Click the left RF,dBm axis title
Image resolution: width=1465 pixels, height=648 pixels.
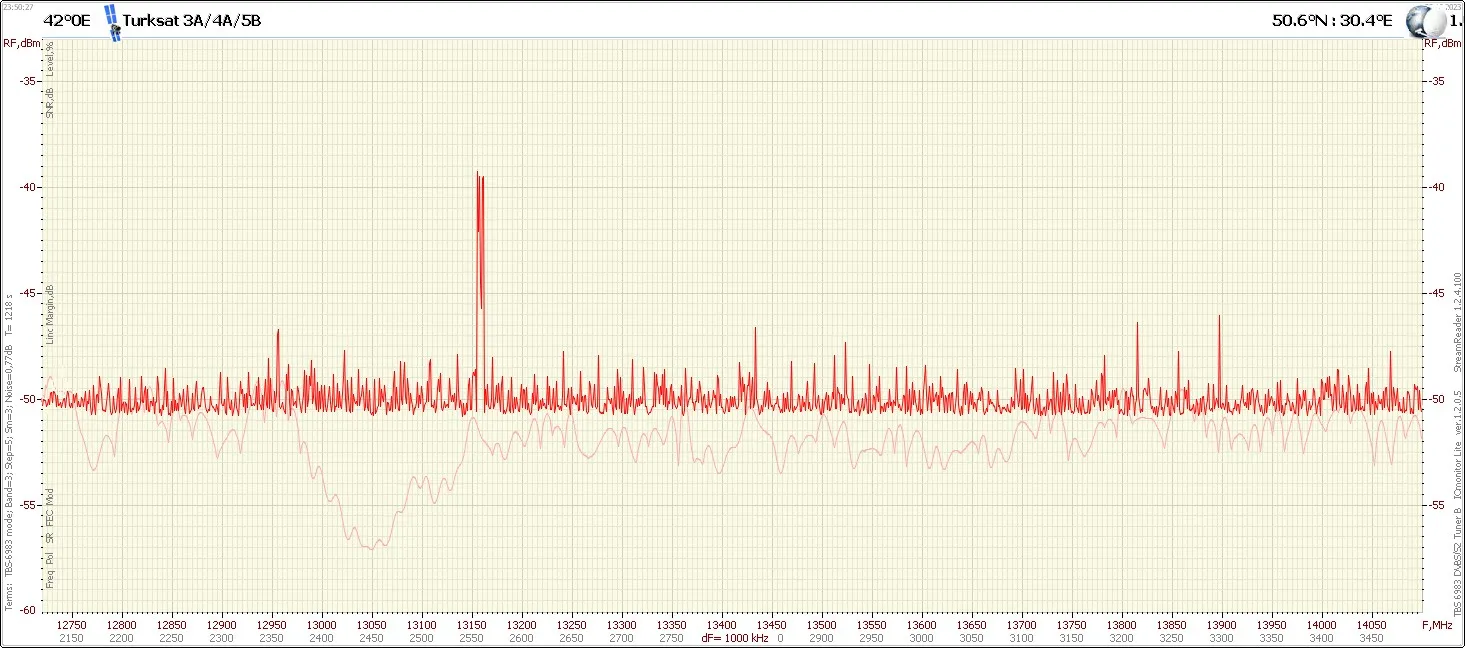pos(20,42)
